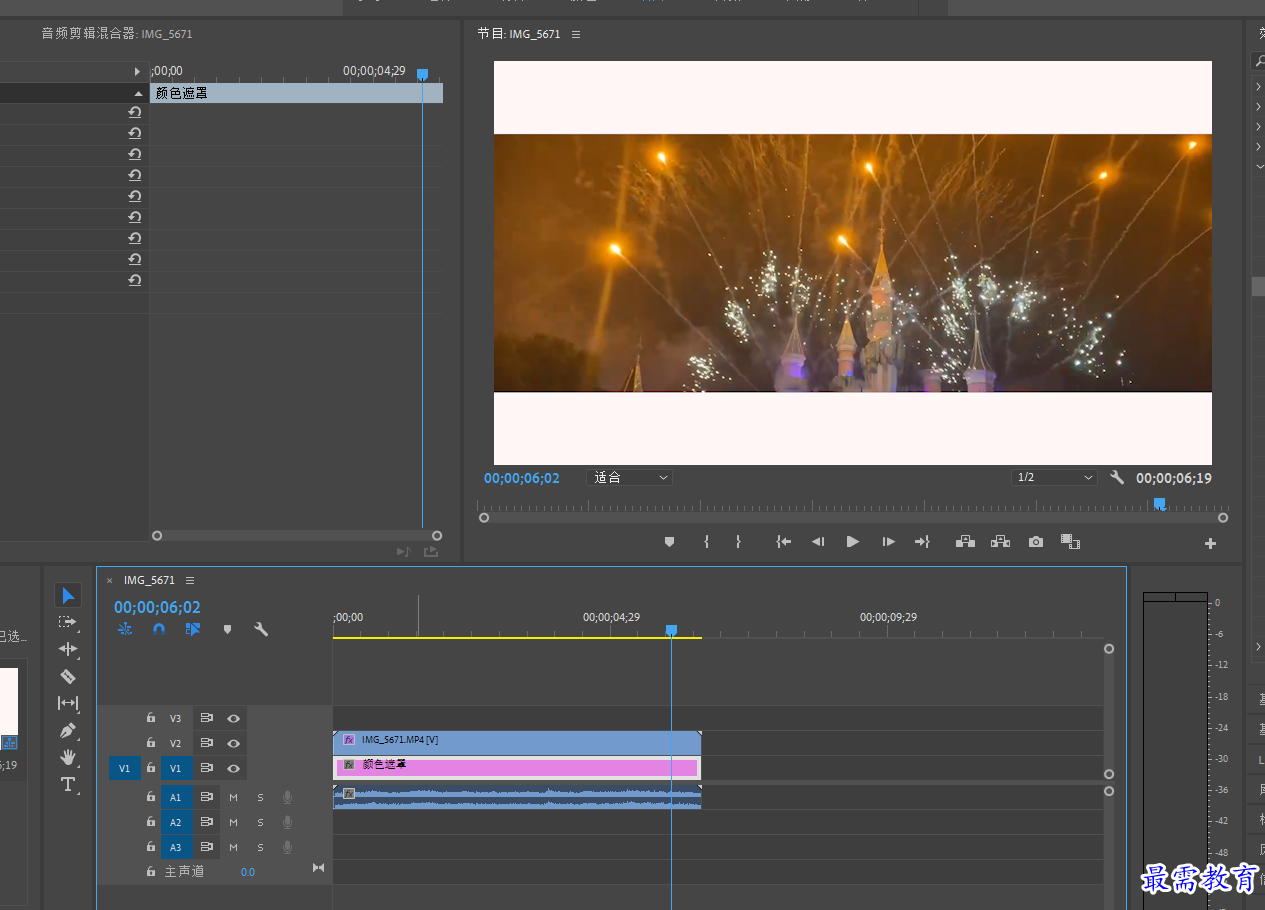Select pink 颜色遮罩 clip on V1
The width and height of the screenshot is (1265, 910).
[517, 767]
